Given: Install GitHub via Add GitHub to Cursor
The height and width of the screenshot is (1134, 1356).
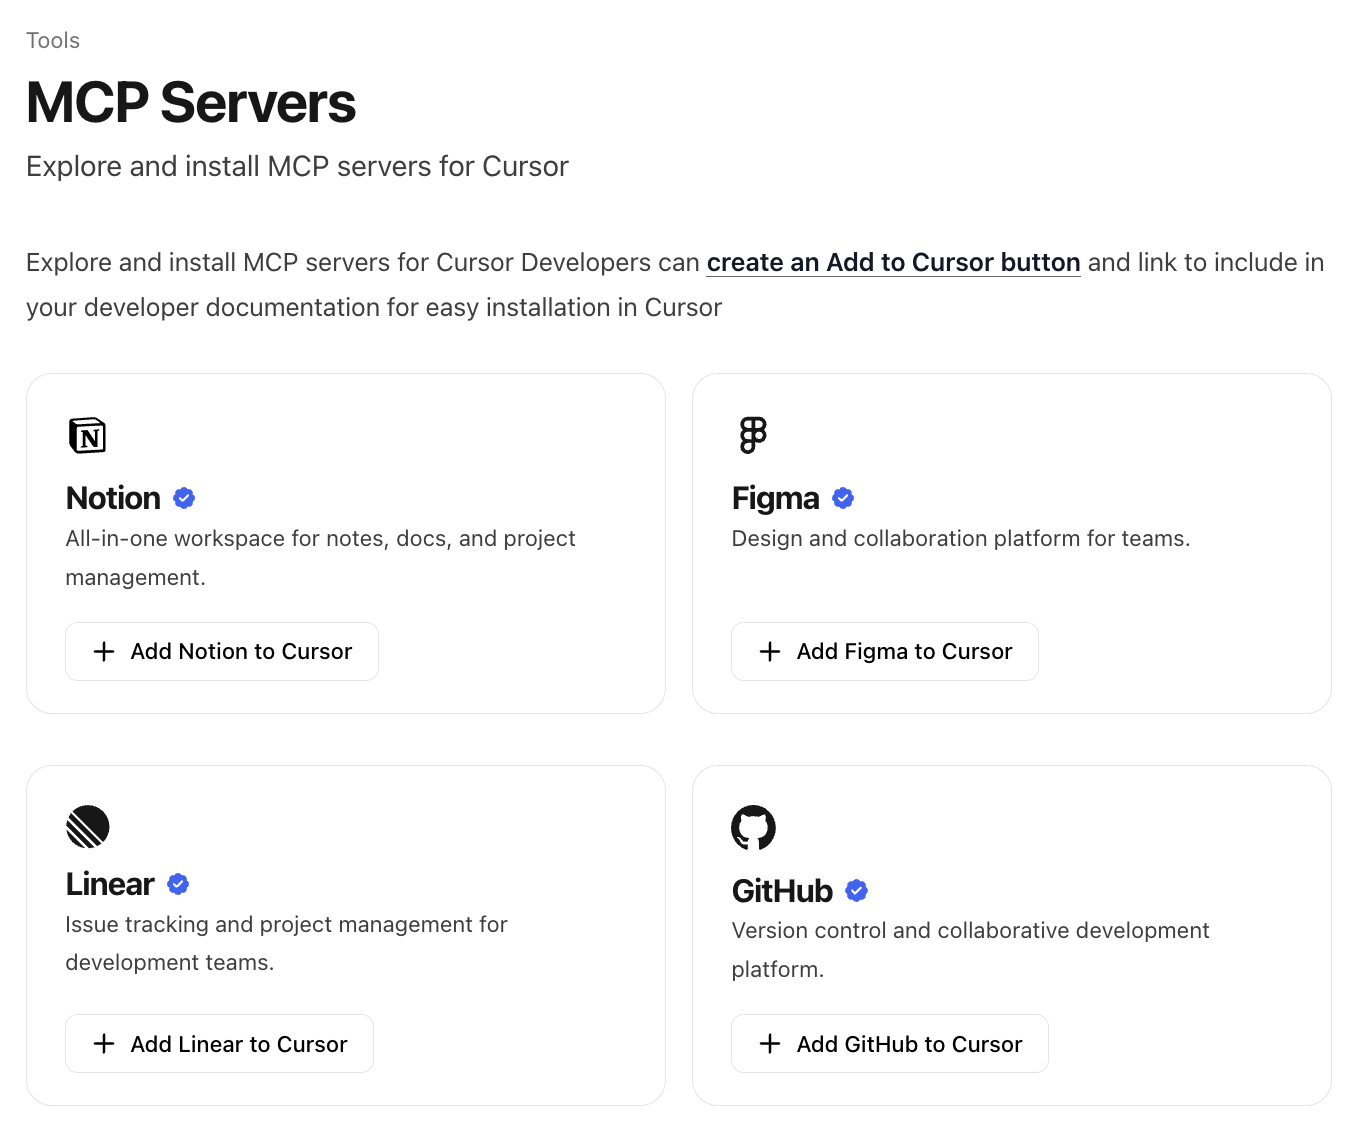Looking at the screenshot, I should pos(890,1043).
